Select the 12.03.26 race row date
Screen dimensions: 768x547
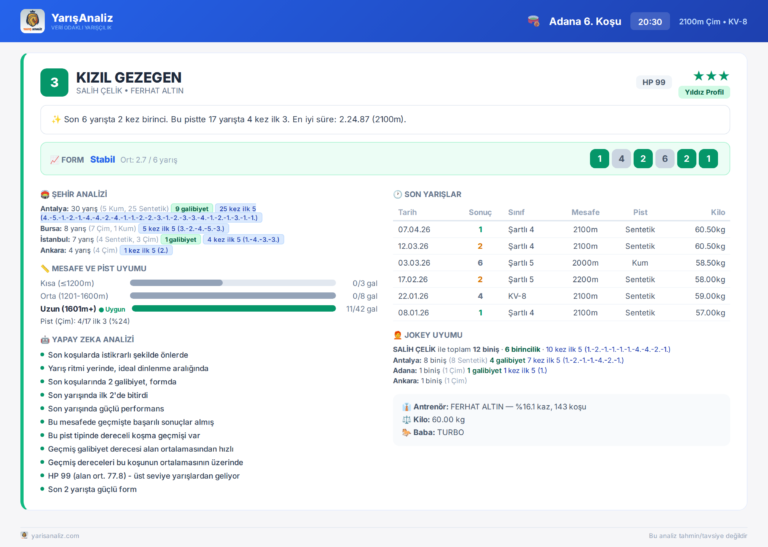[414, 246]
